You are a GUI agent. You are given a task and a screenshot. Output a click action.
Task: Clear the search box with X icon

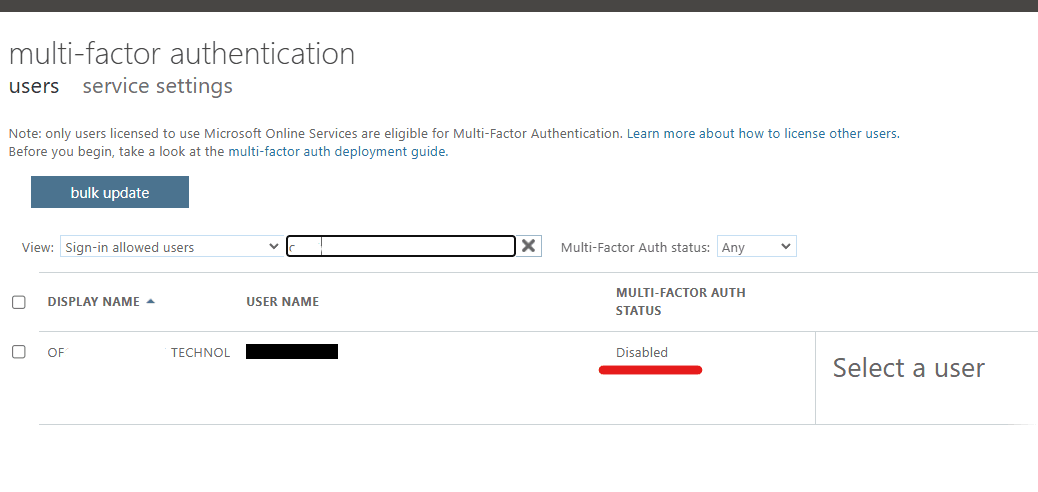click(529, 246)
